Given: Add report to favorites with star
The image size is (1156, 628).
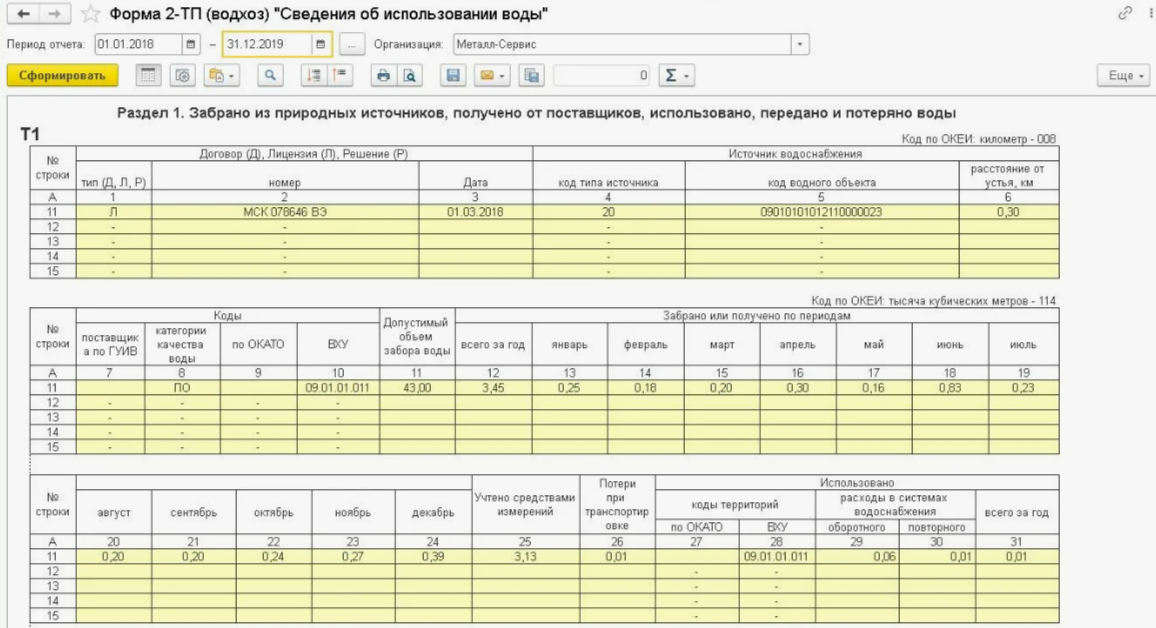Looking at the screenshot, I should (90, 14).
